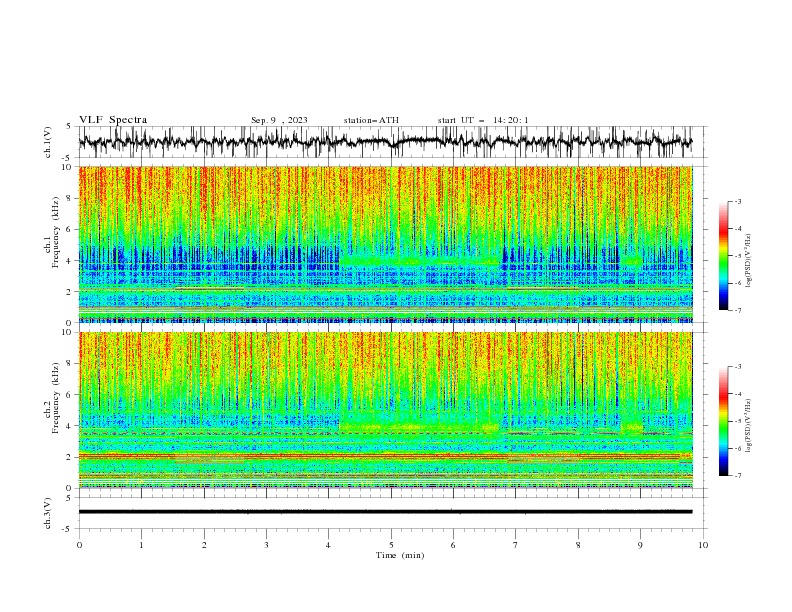The image size is (792, 612).
Task: Click the 'VLF Spectra' title text
Action: [x=113, y=120]
